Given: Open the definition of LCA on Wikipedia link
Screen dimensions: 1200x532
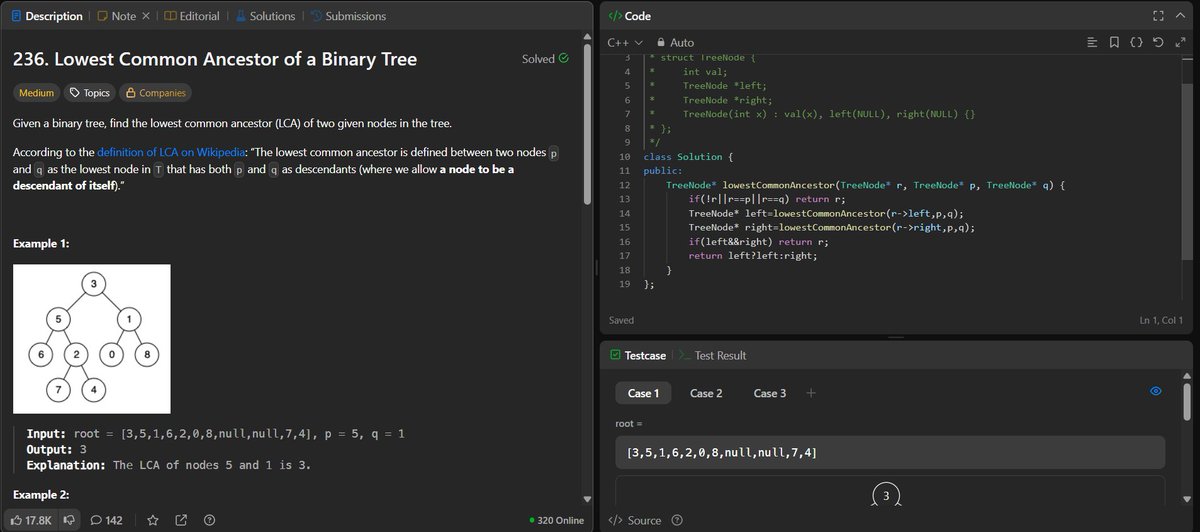Looking at the screenshot, I should [170, 153].
